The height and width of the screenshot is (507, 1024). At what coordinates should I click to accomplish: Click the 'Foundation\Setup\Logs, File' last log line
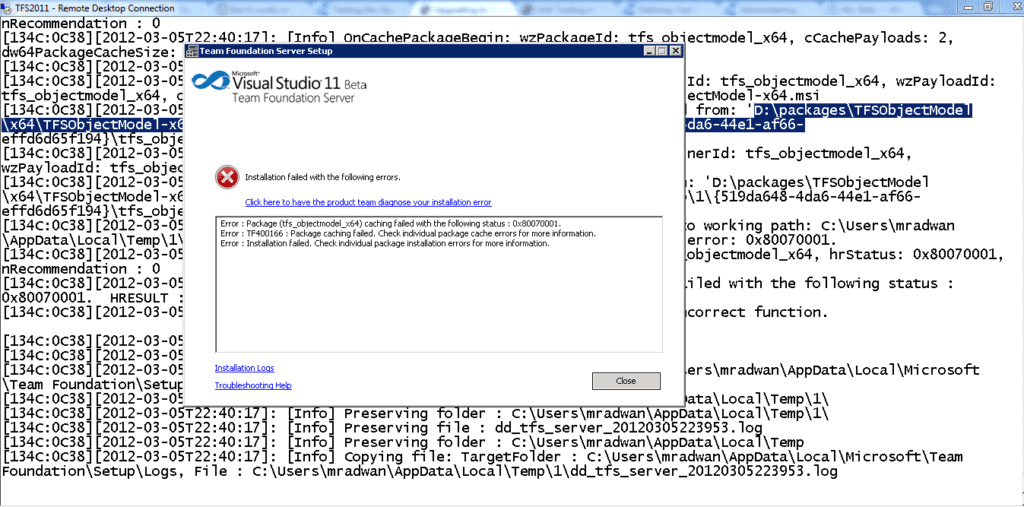tap(419, 471)
